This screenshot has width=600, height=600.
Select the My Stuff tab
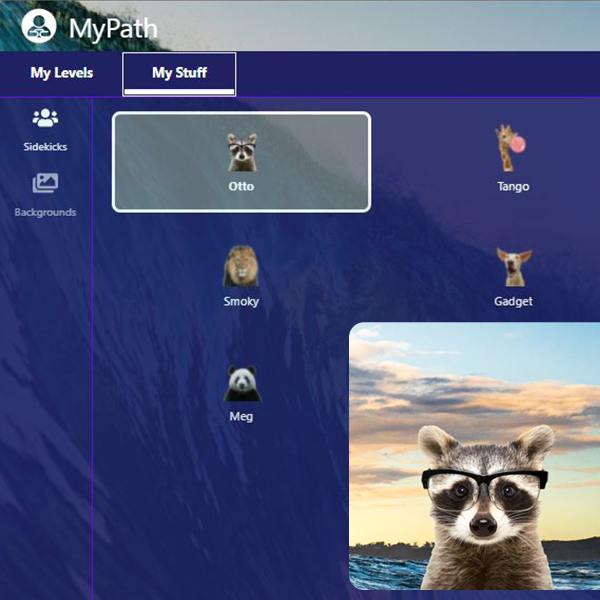179,73
